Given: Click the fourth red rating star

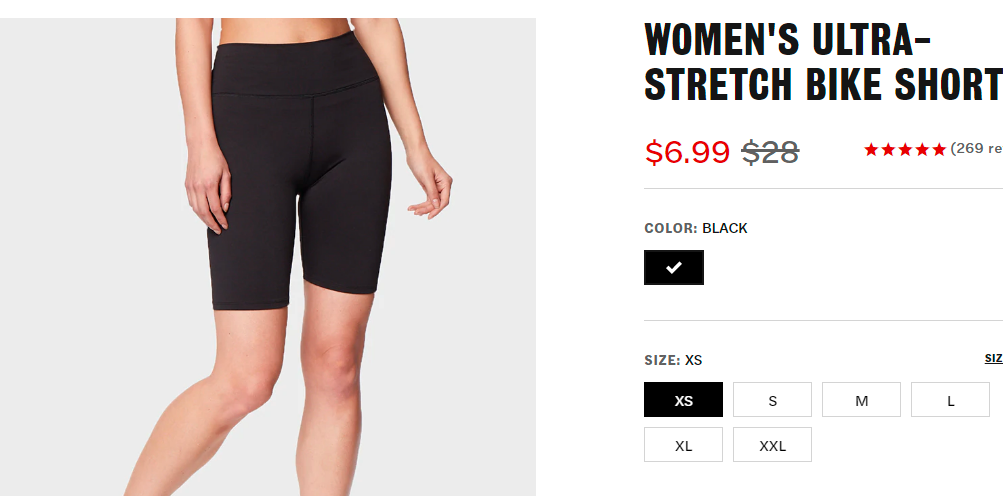Looking at the screenshot, I should point(922,150).
